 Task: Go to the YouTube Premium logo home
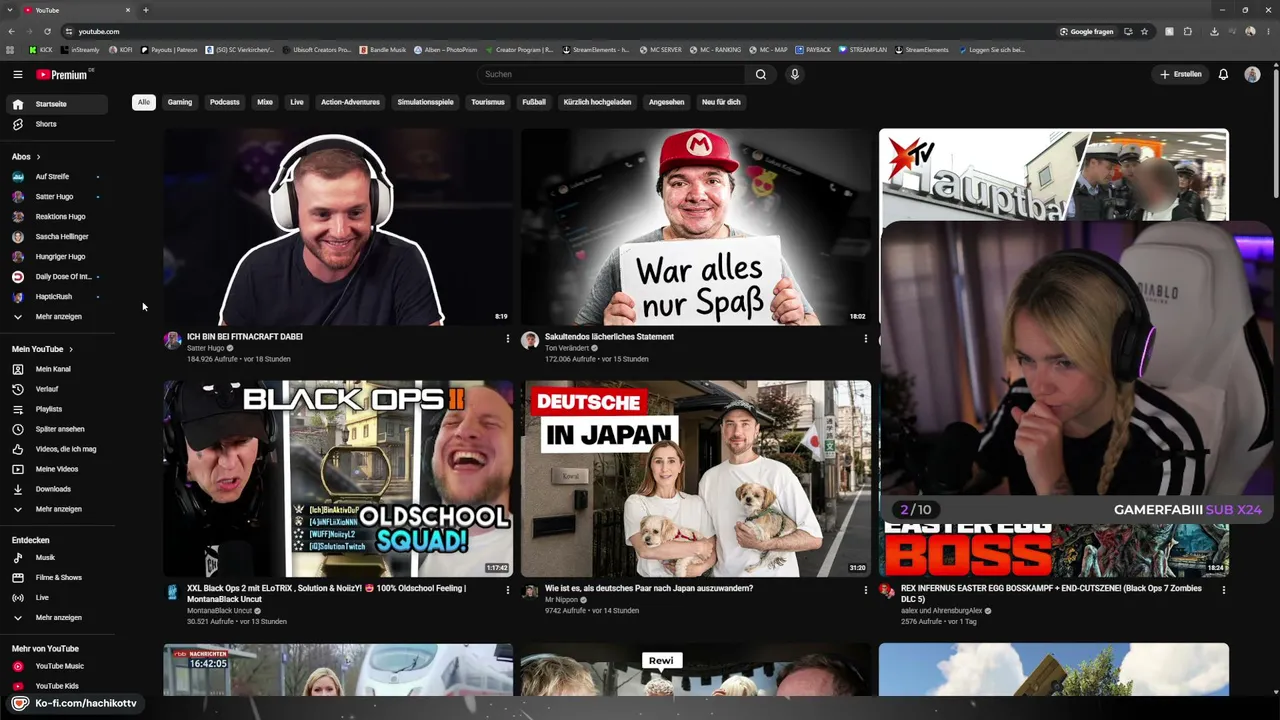click(62, 74)
